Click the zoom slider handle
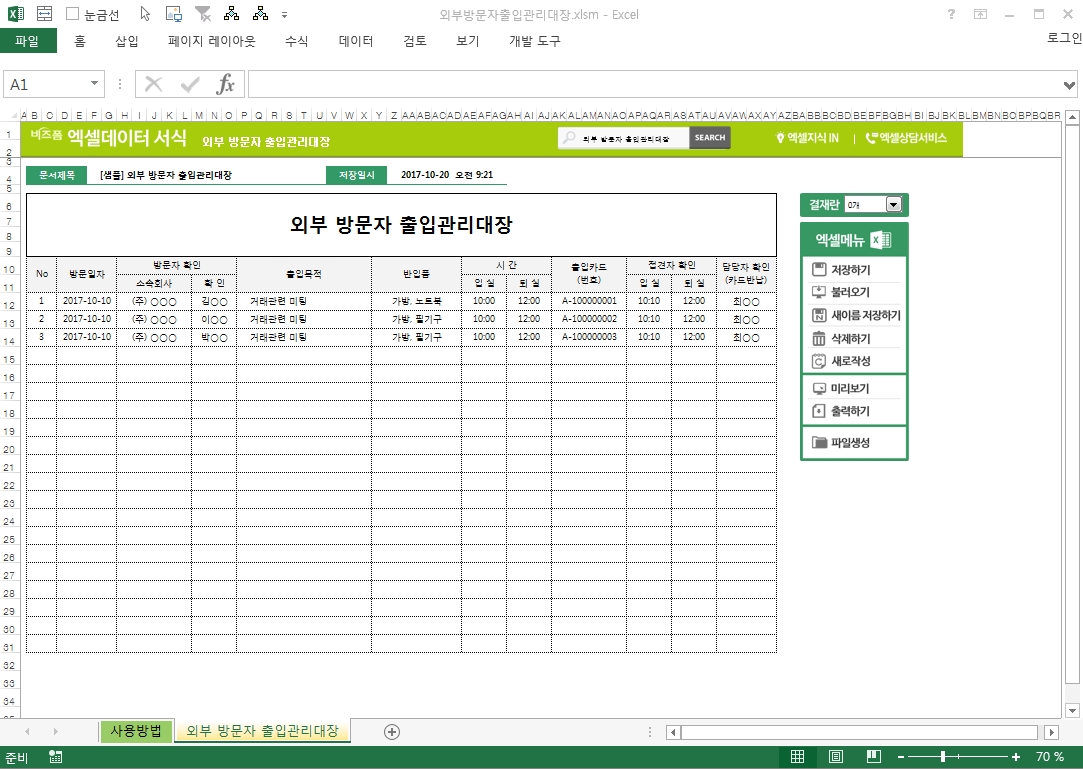1083x769 pixels. pyautogui.click(x=942, y=757)
